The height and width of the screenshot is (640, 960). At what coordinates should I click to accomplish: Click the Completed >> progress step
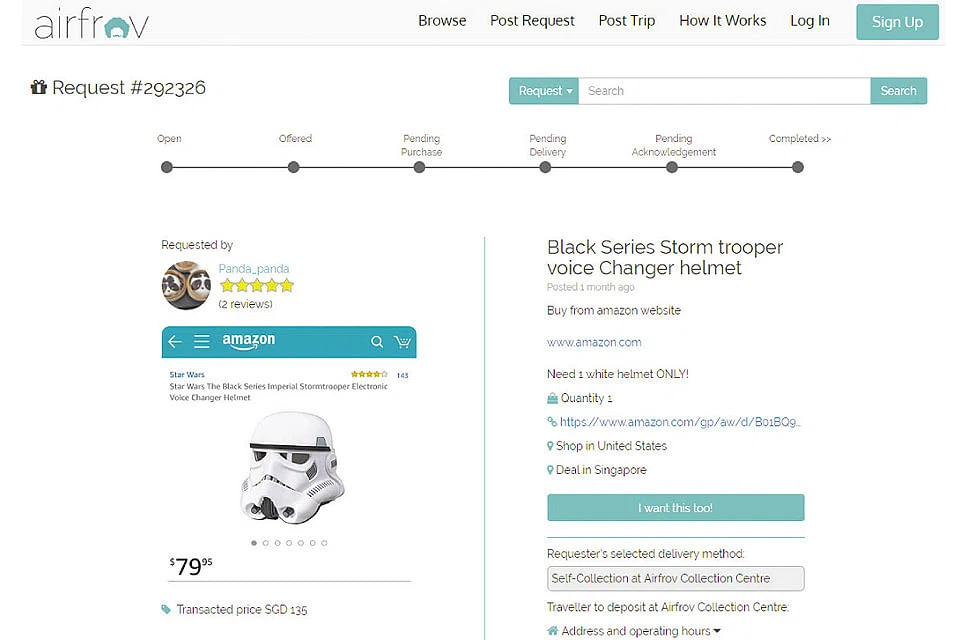coord(799,139)
